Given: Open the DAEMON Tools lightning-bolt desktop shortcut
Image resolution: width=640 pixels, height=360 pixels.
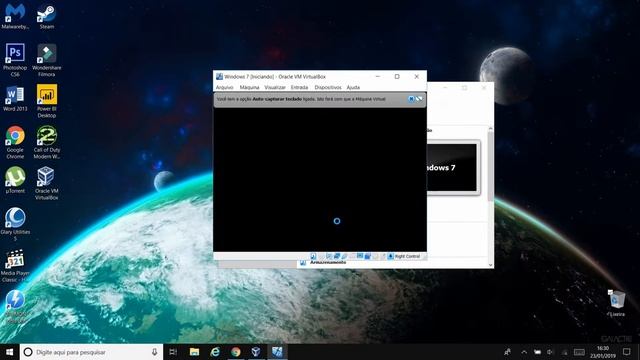Looking at the screenshot, I should (x=15, y=306).
